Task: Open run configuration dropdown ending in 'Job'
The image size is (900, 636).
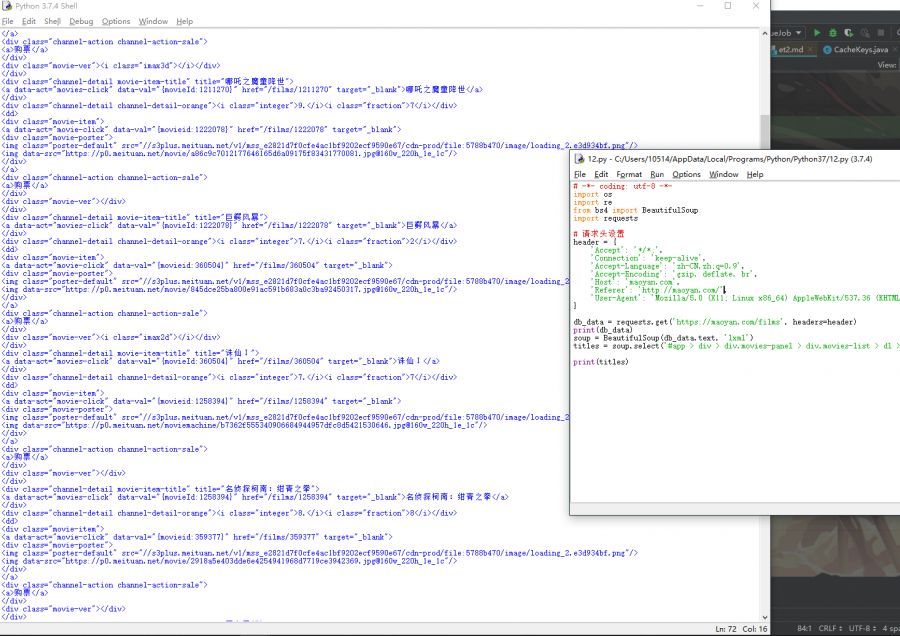Action: tap(786, 33)
